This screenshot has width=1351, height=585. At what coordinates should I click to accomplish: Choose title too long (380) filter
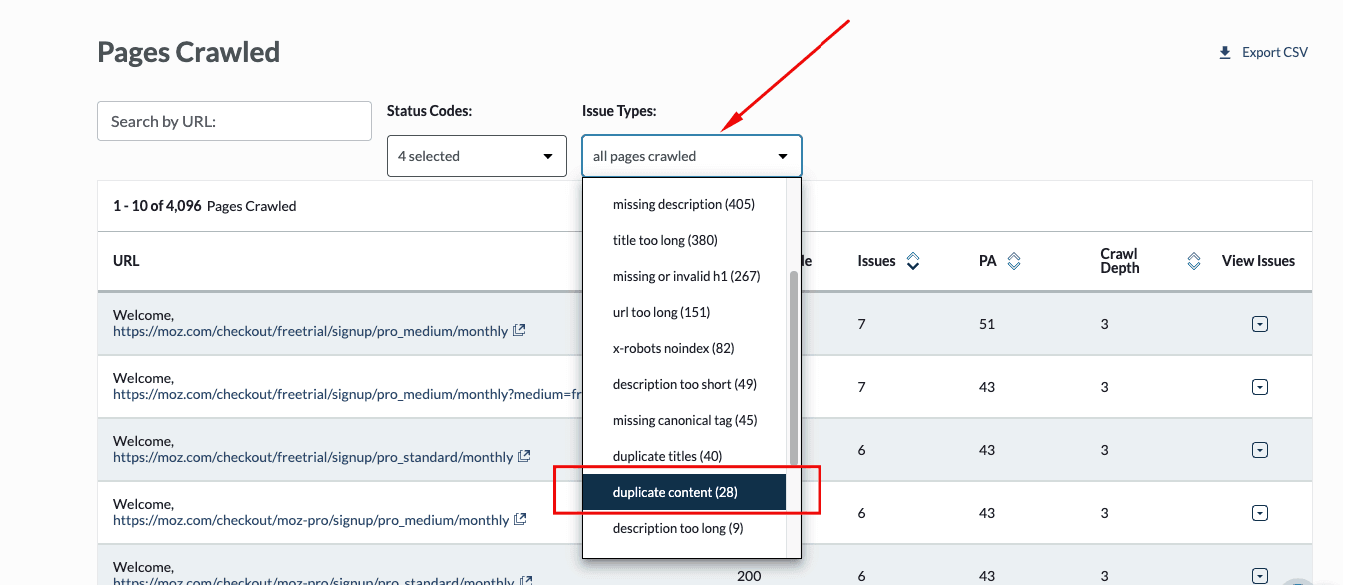click(x=665, y=240)
